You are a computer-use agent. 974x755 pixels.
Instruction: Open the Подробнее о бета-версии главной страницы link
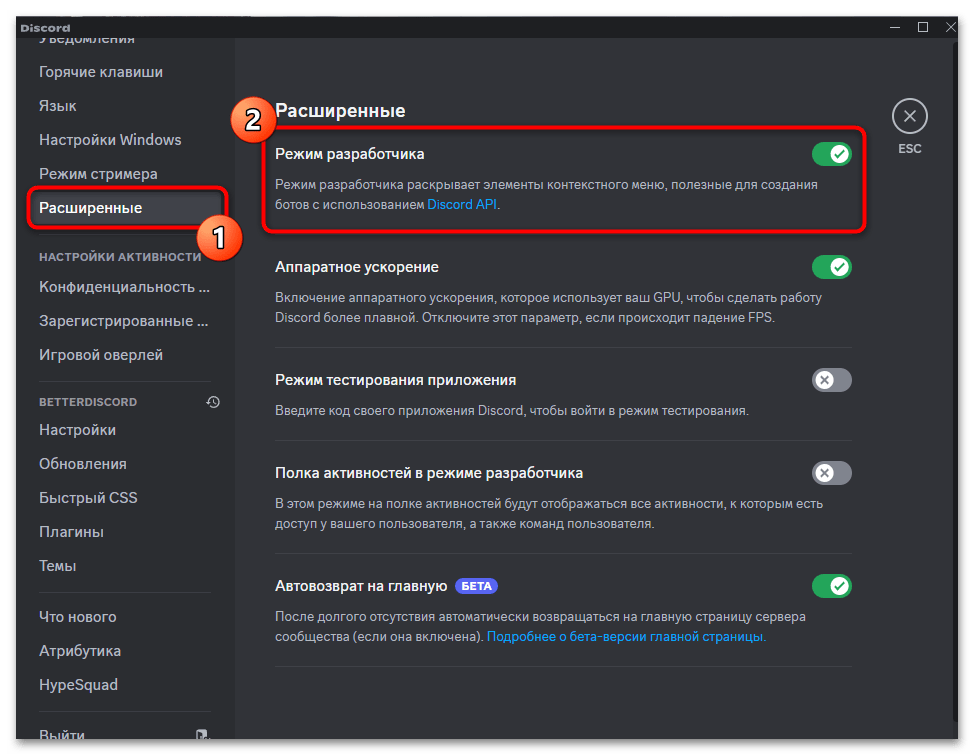pos(626,636)
